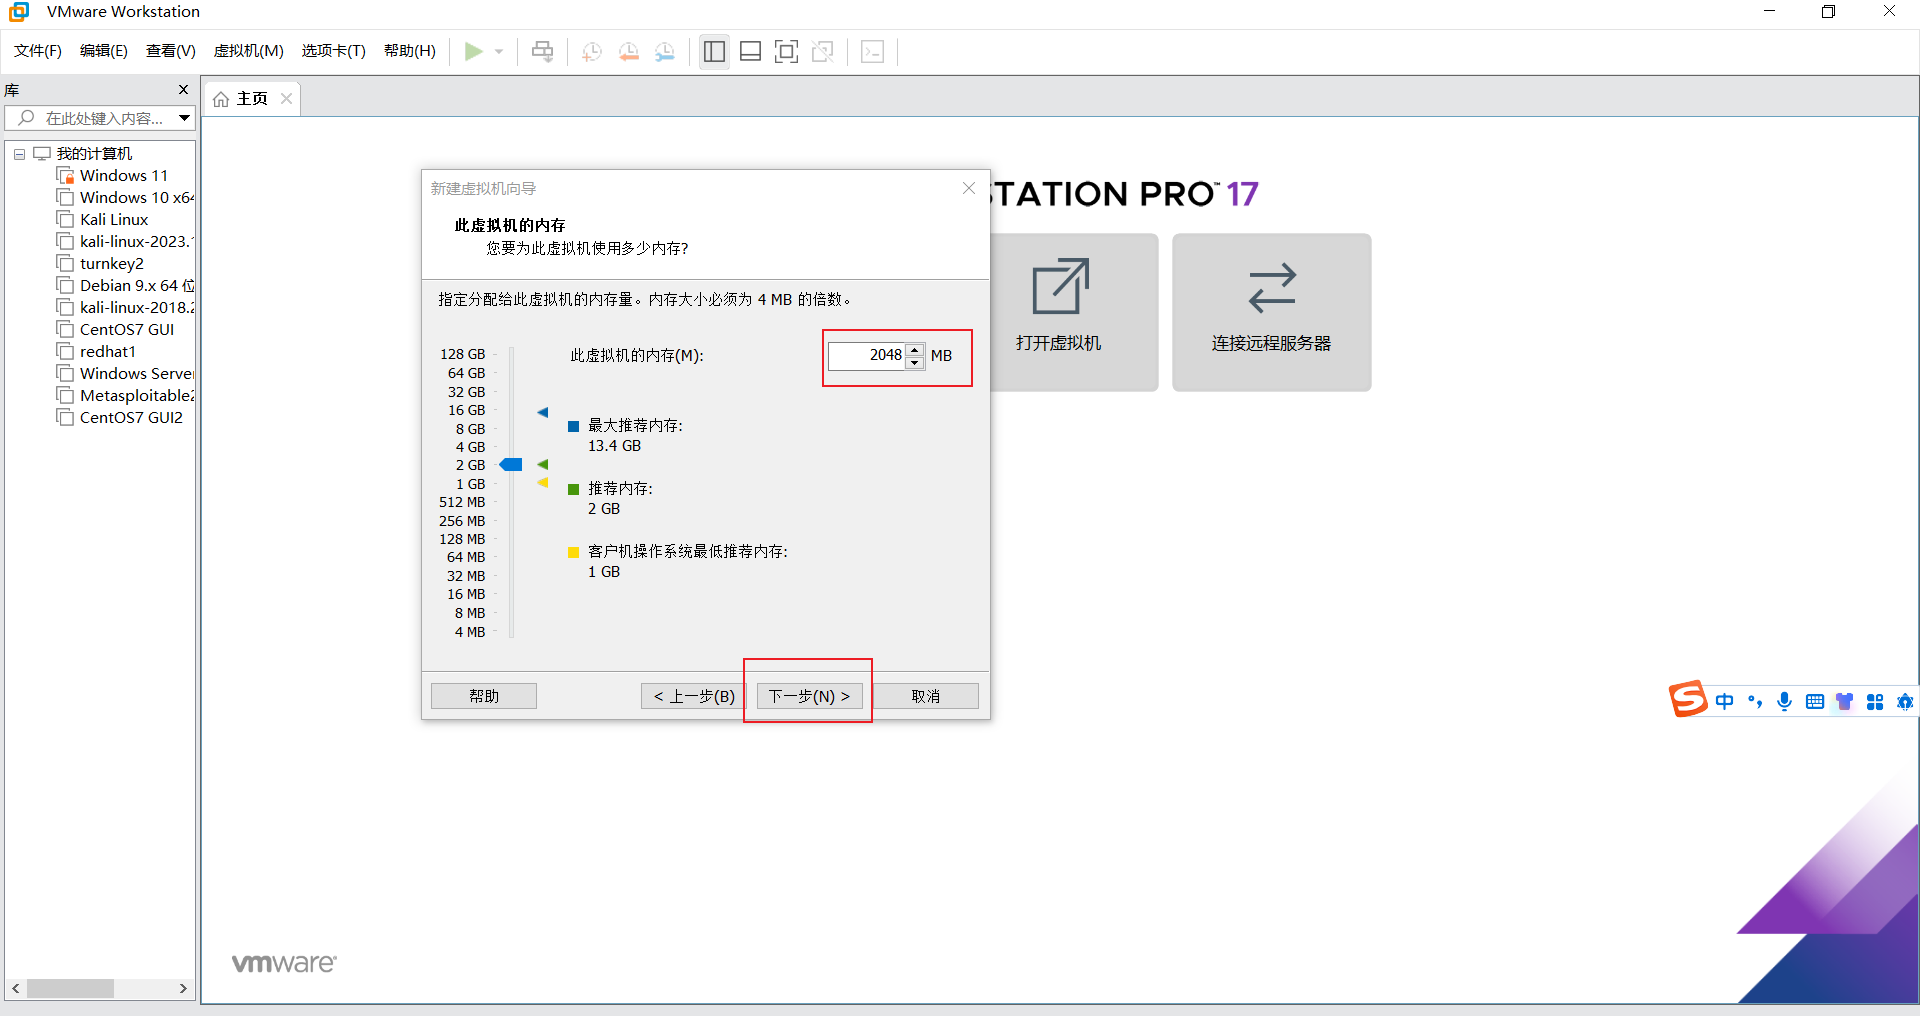Click the green power-on play icon

[474, 51]
